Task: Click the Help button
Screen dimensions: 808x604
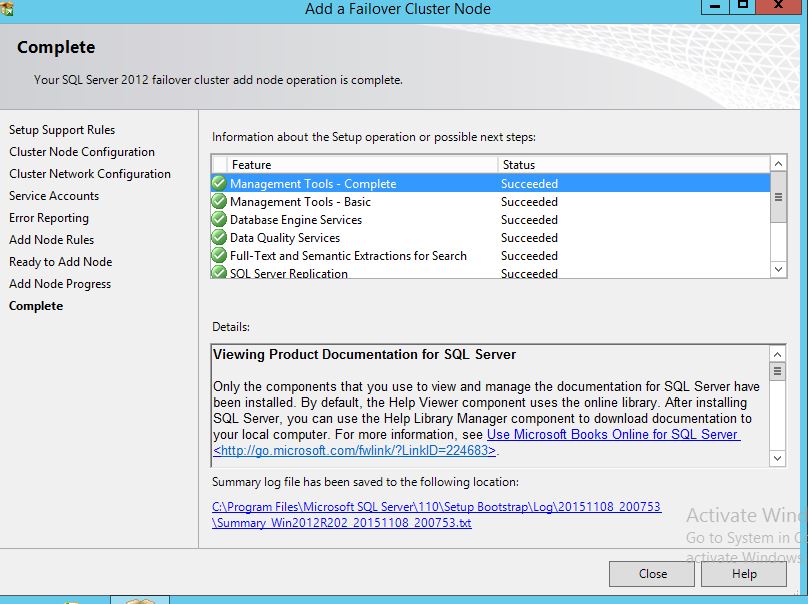Action: click(744, 574)
